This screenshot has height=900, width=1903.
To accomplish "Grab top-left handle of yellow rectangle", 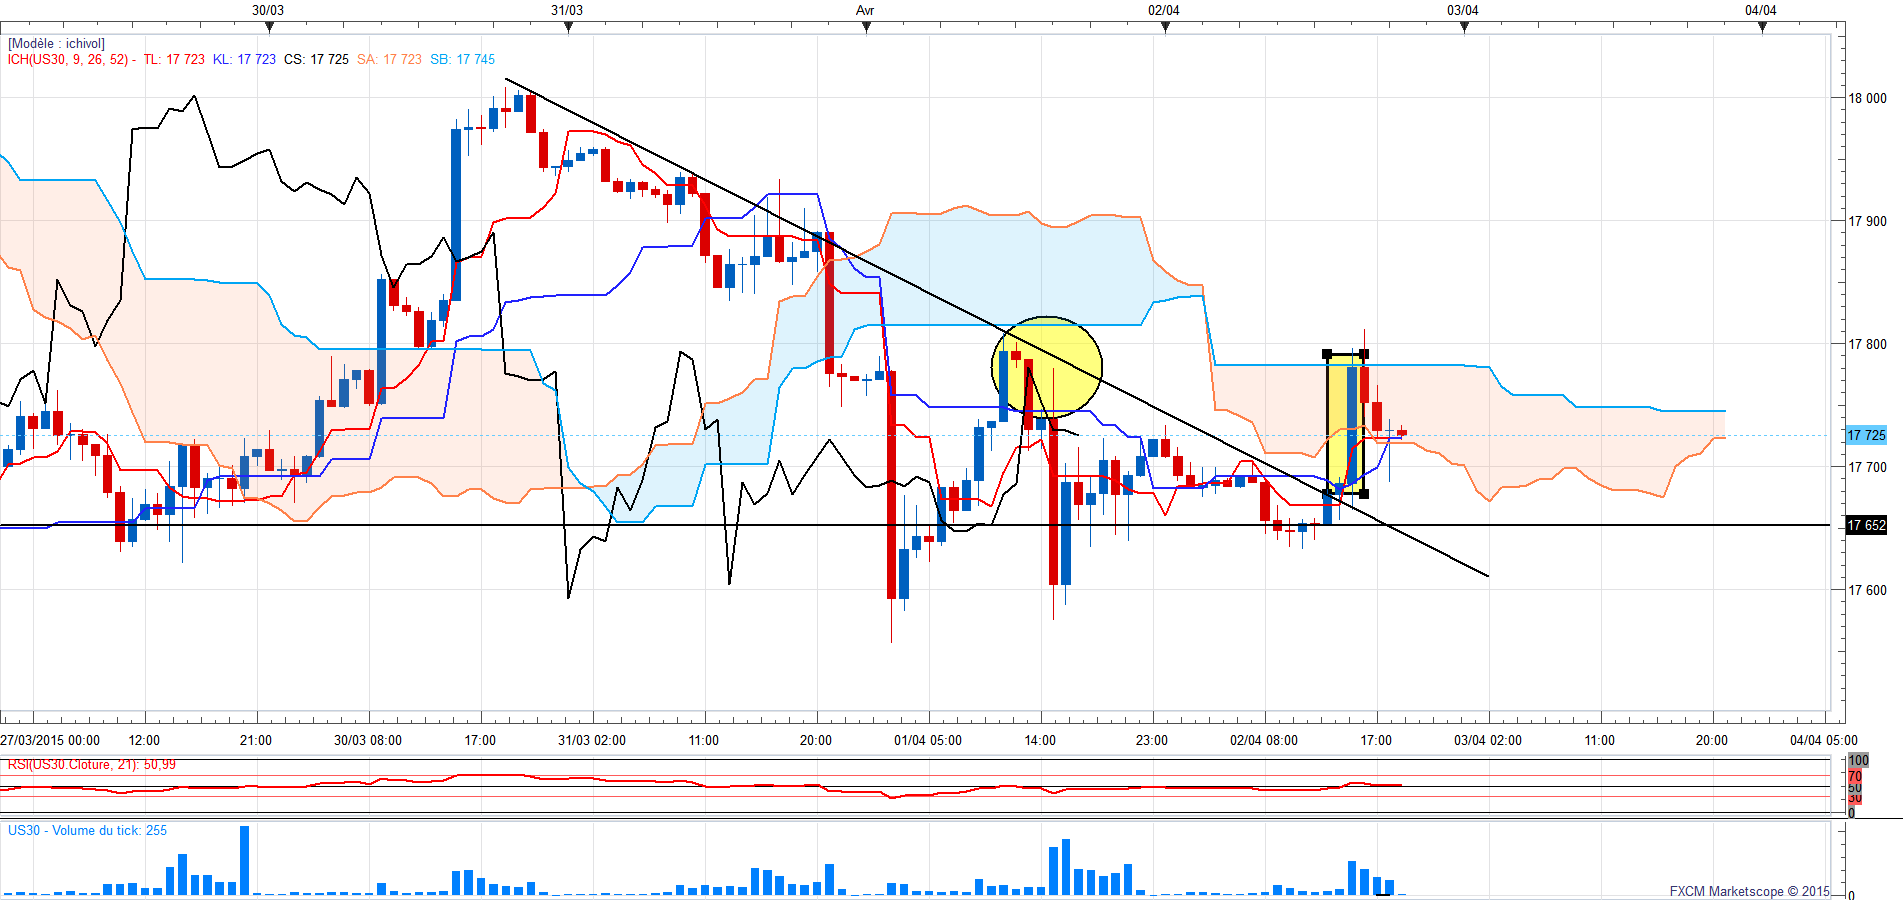I will 1327,354.
